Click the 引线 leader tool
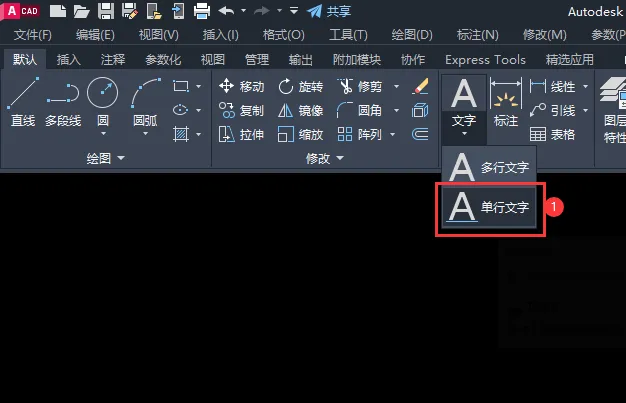 point(553,110)
